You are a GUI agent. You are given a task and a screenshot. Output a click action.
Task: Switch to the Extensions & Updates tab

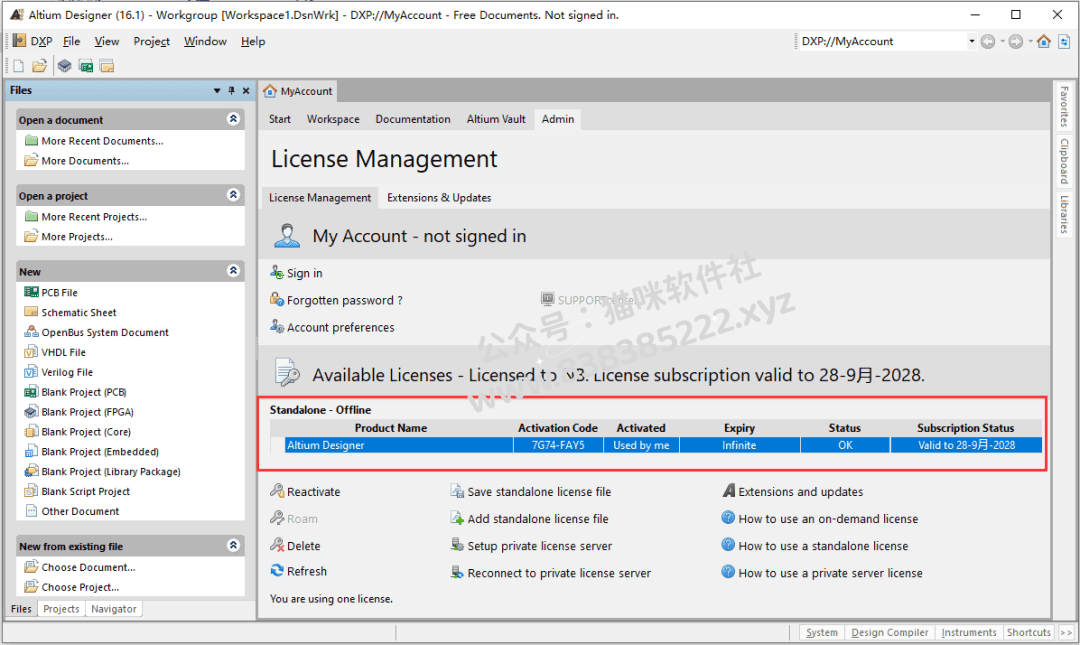click(439, 198)
